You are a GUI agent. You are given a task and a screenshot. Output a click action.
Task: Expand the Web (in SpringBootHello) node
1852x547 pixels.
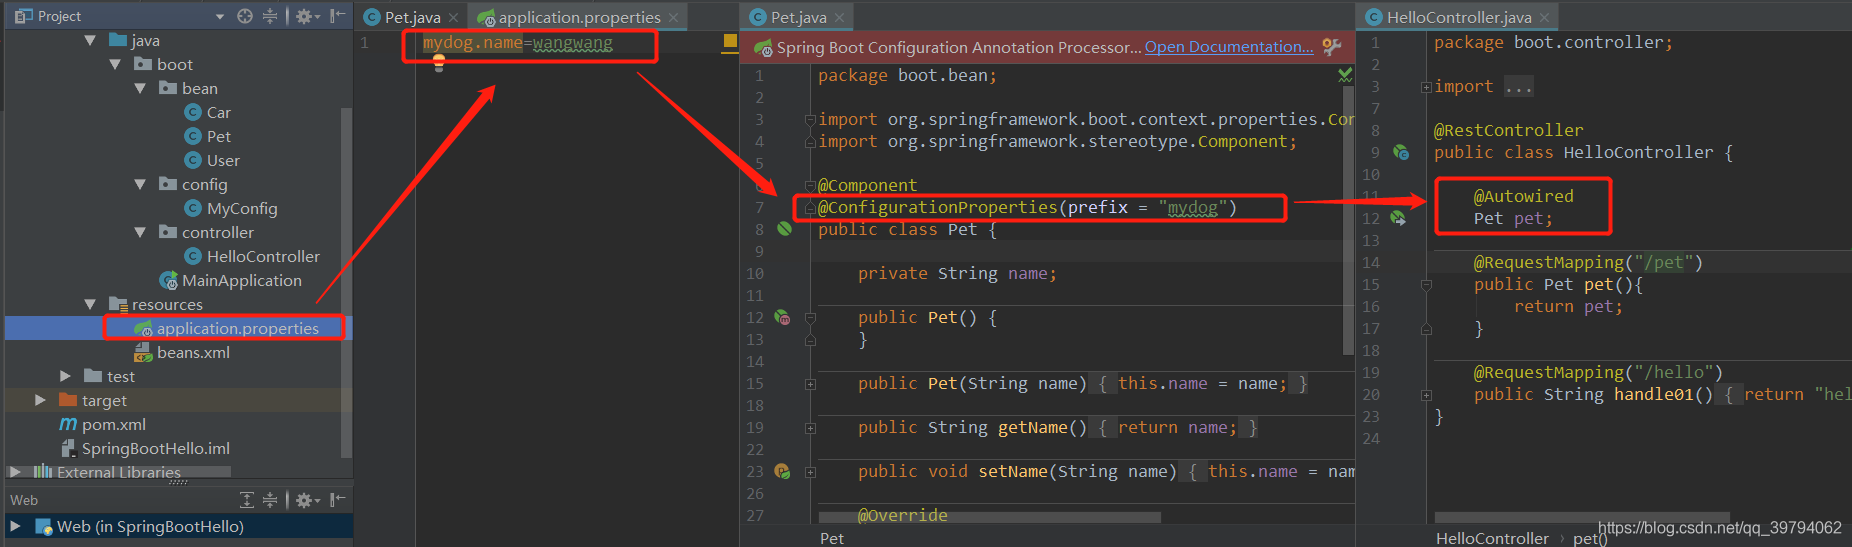pyautogui.click(x=15, y=526)
